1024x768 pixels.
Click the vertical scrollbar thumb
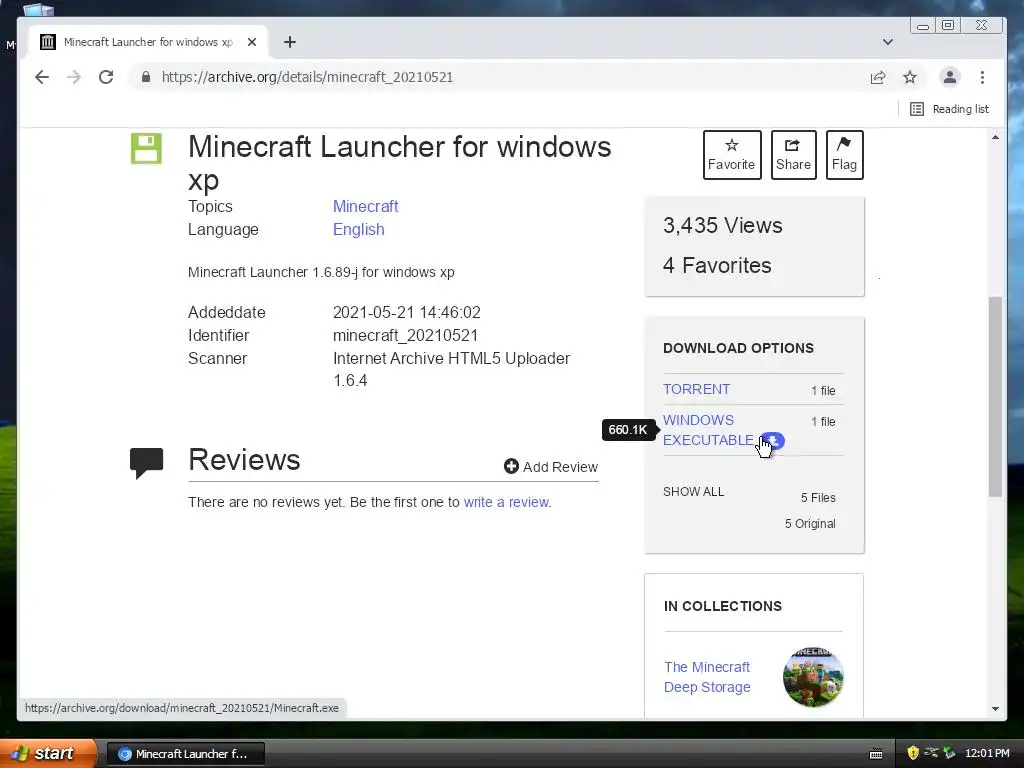[995, 397]
